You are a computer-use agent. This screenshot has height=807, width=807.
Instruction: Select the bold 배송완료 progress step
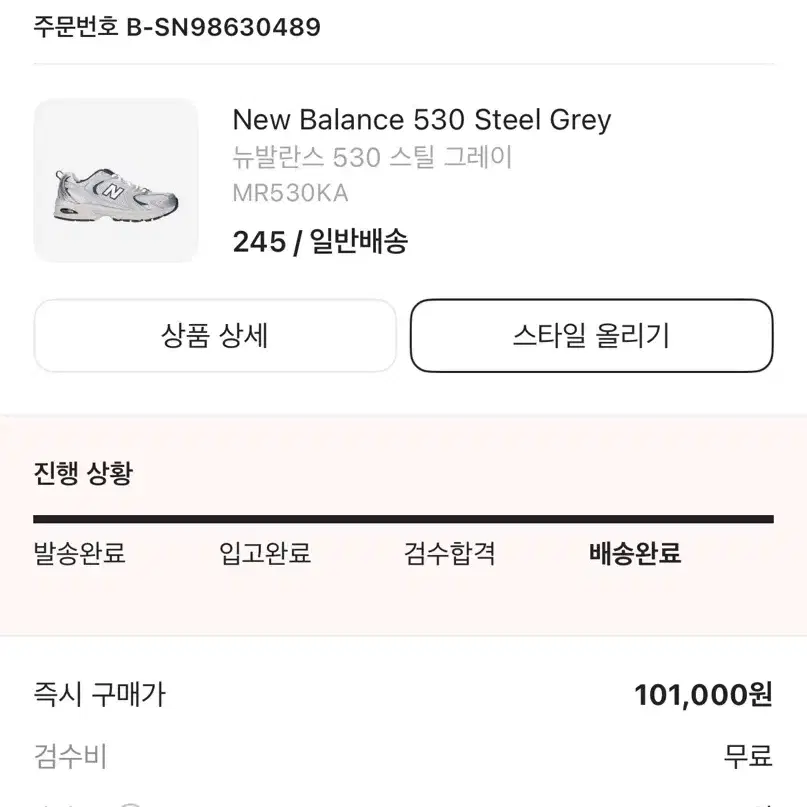coord(635,554)
